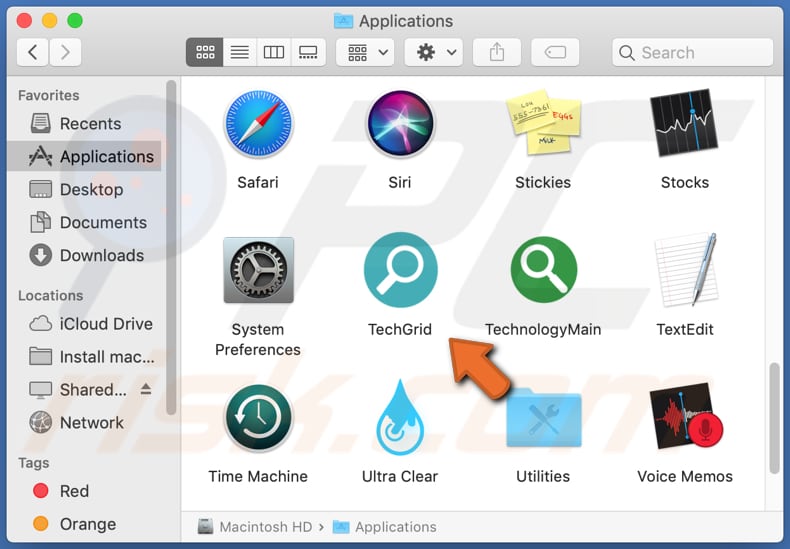Image resolution: width=790 pixels, height=549 pixels.
Task: Eject the Shared volume in sidebar
Action: click(145, 390)
